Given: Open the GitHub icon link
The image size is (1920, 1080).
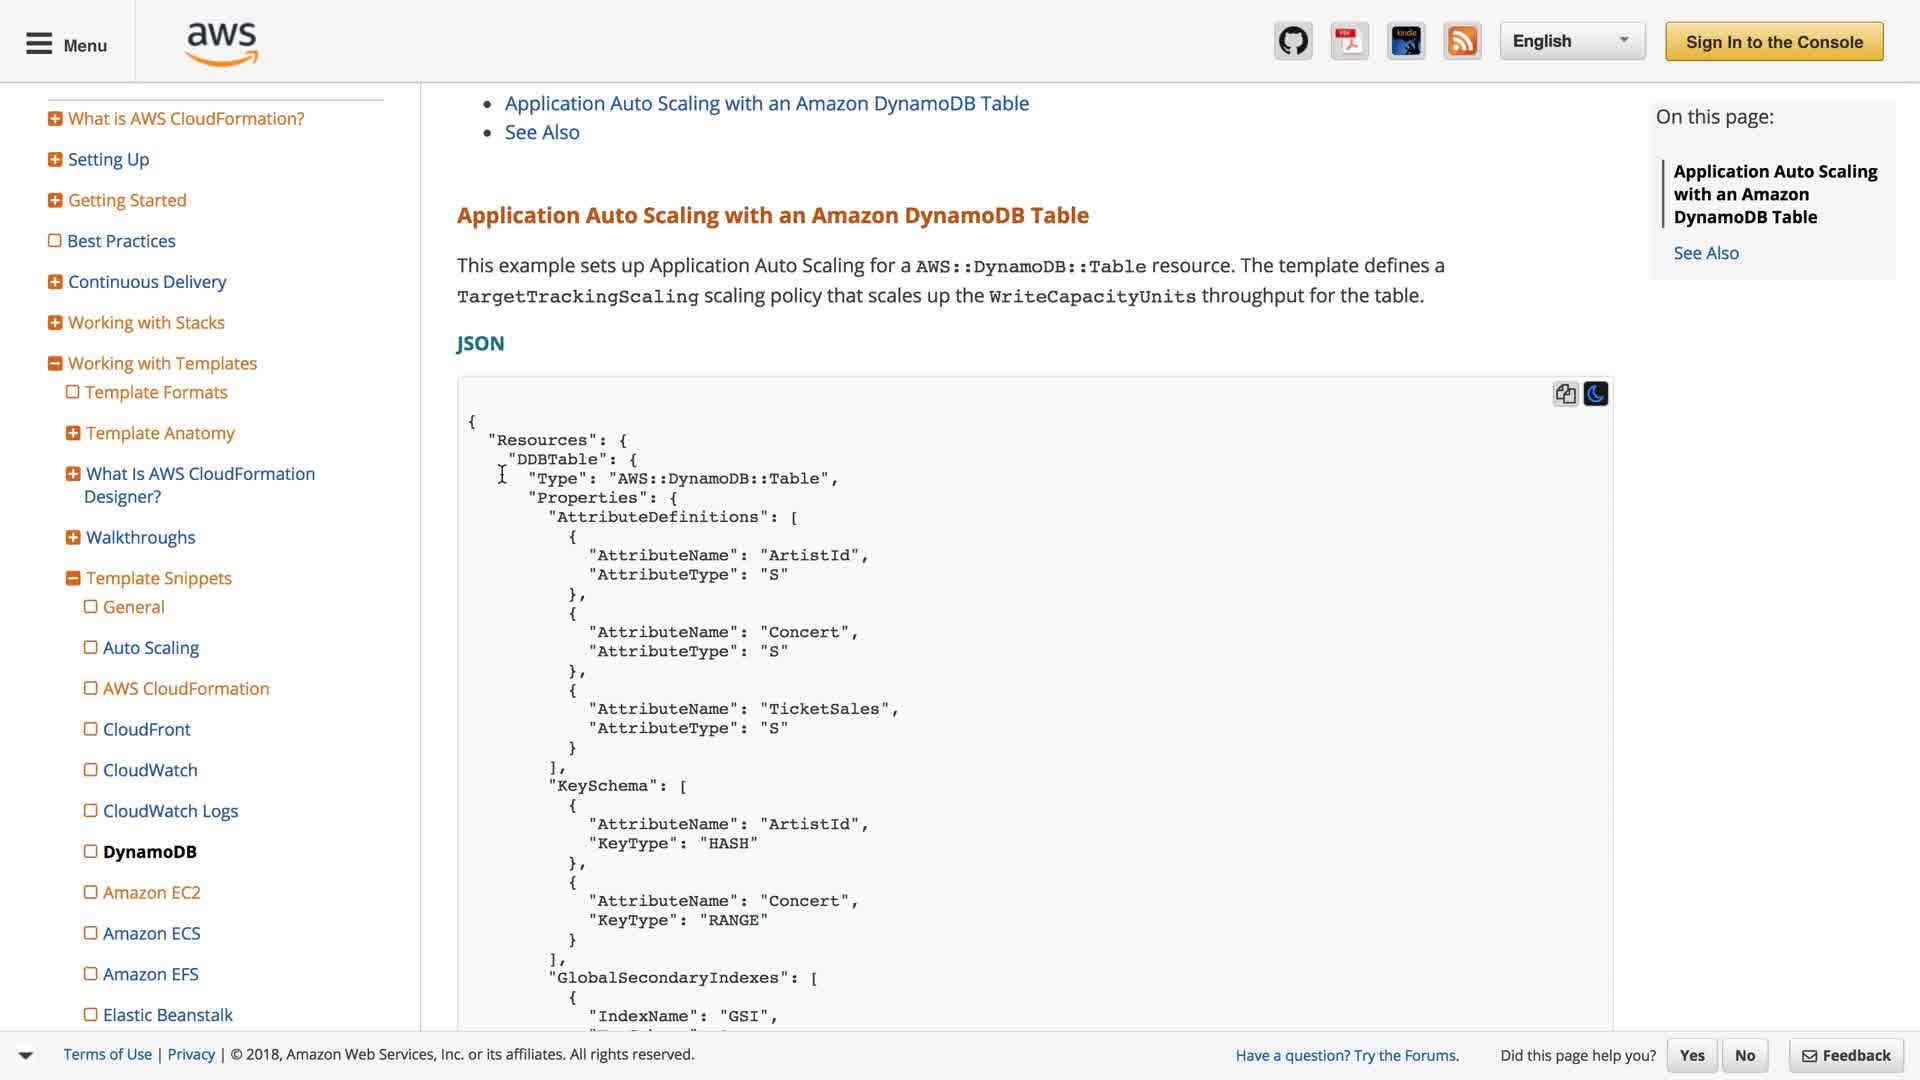Looking at the screenshot, I should (x=1293, y=42).
